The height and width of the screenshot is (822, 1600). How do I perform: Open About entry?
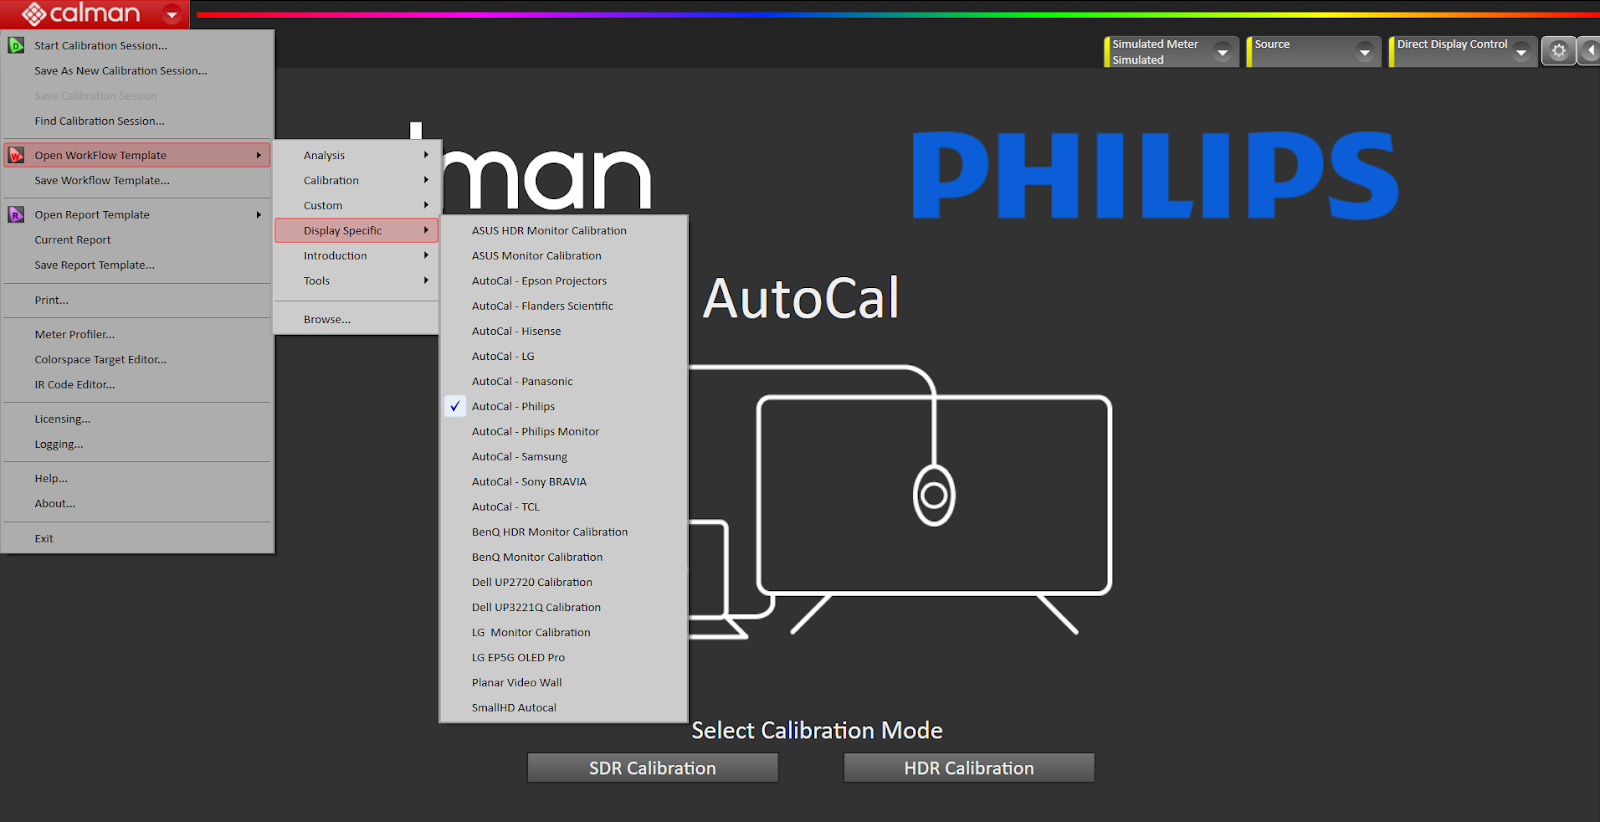point(137,503)
